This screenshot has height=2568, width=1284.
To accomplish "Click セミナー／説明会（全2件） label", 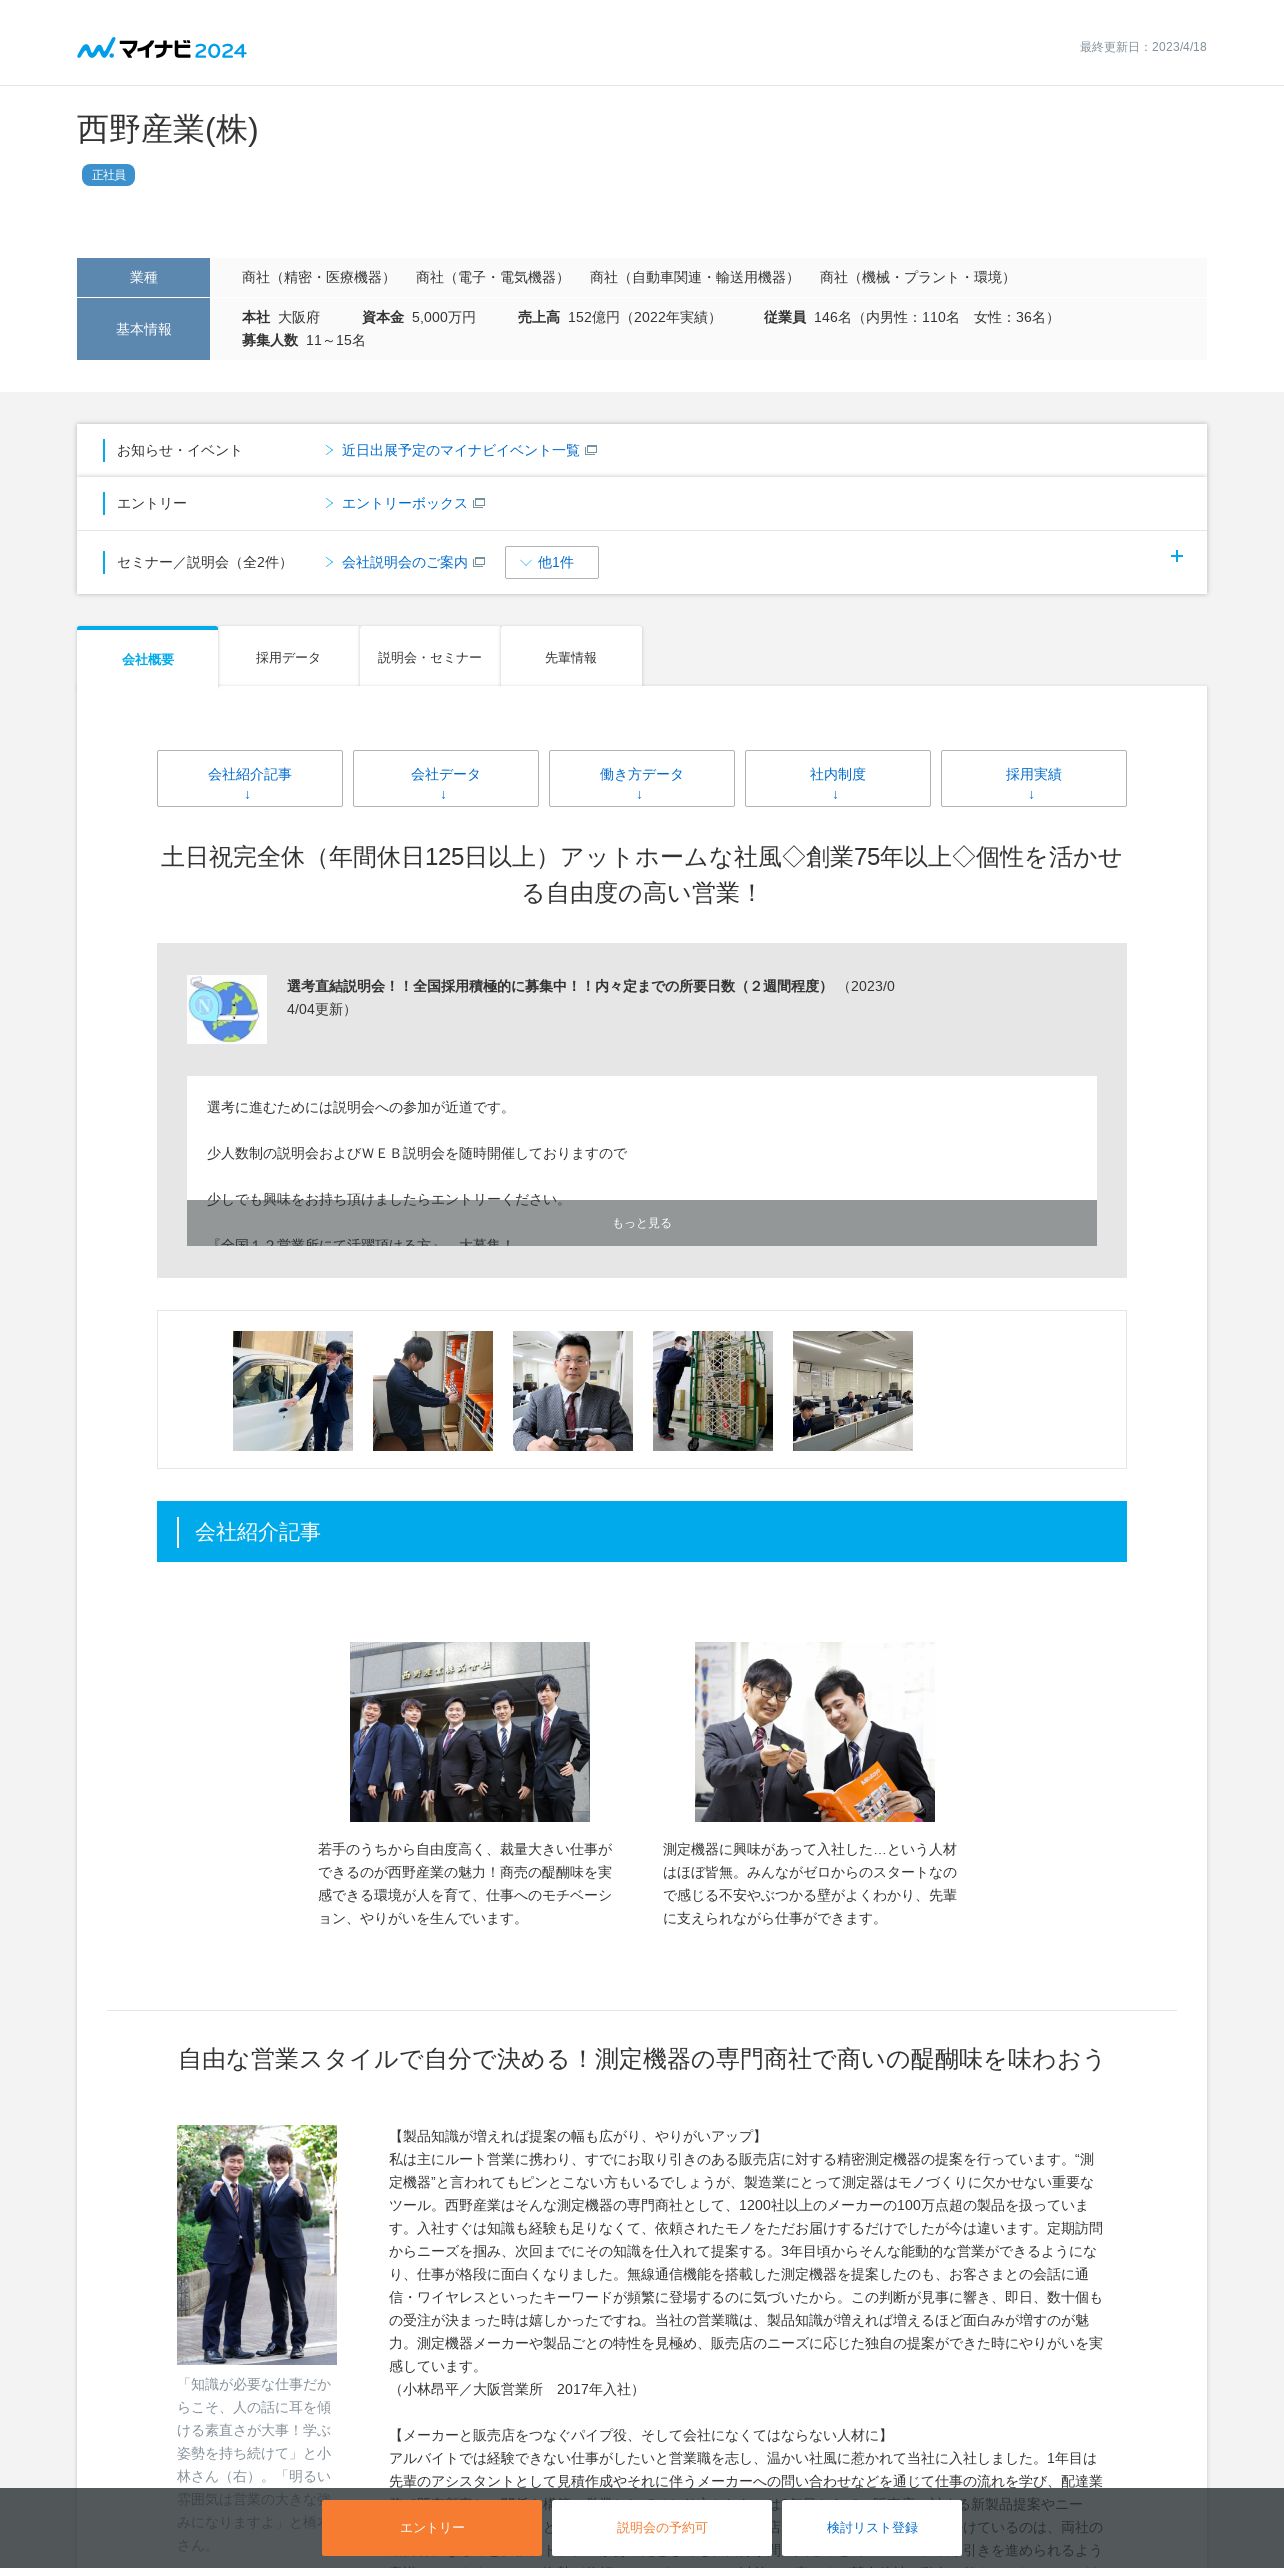I will 204,562.
